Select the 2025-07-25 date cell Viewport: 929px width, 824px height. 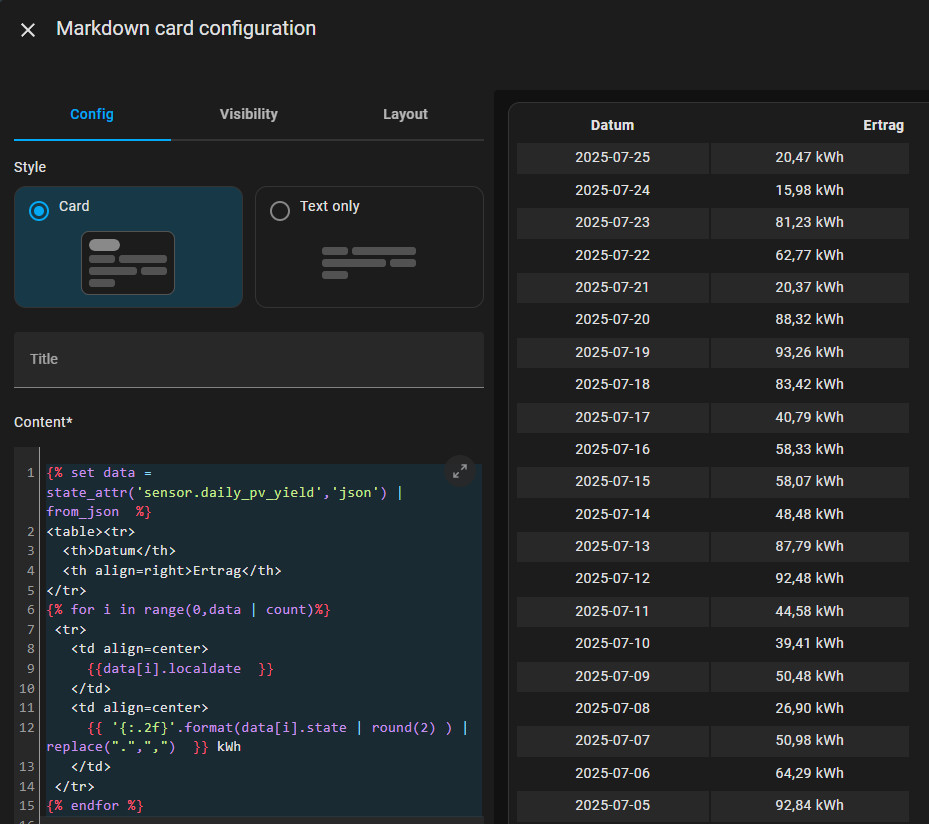(612, 157)
